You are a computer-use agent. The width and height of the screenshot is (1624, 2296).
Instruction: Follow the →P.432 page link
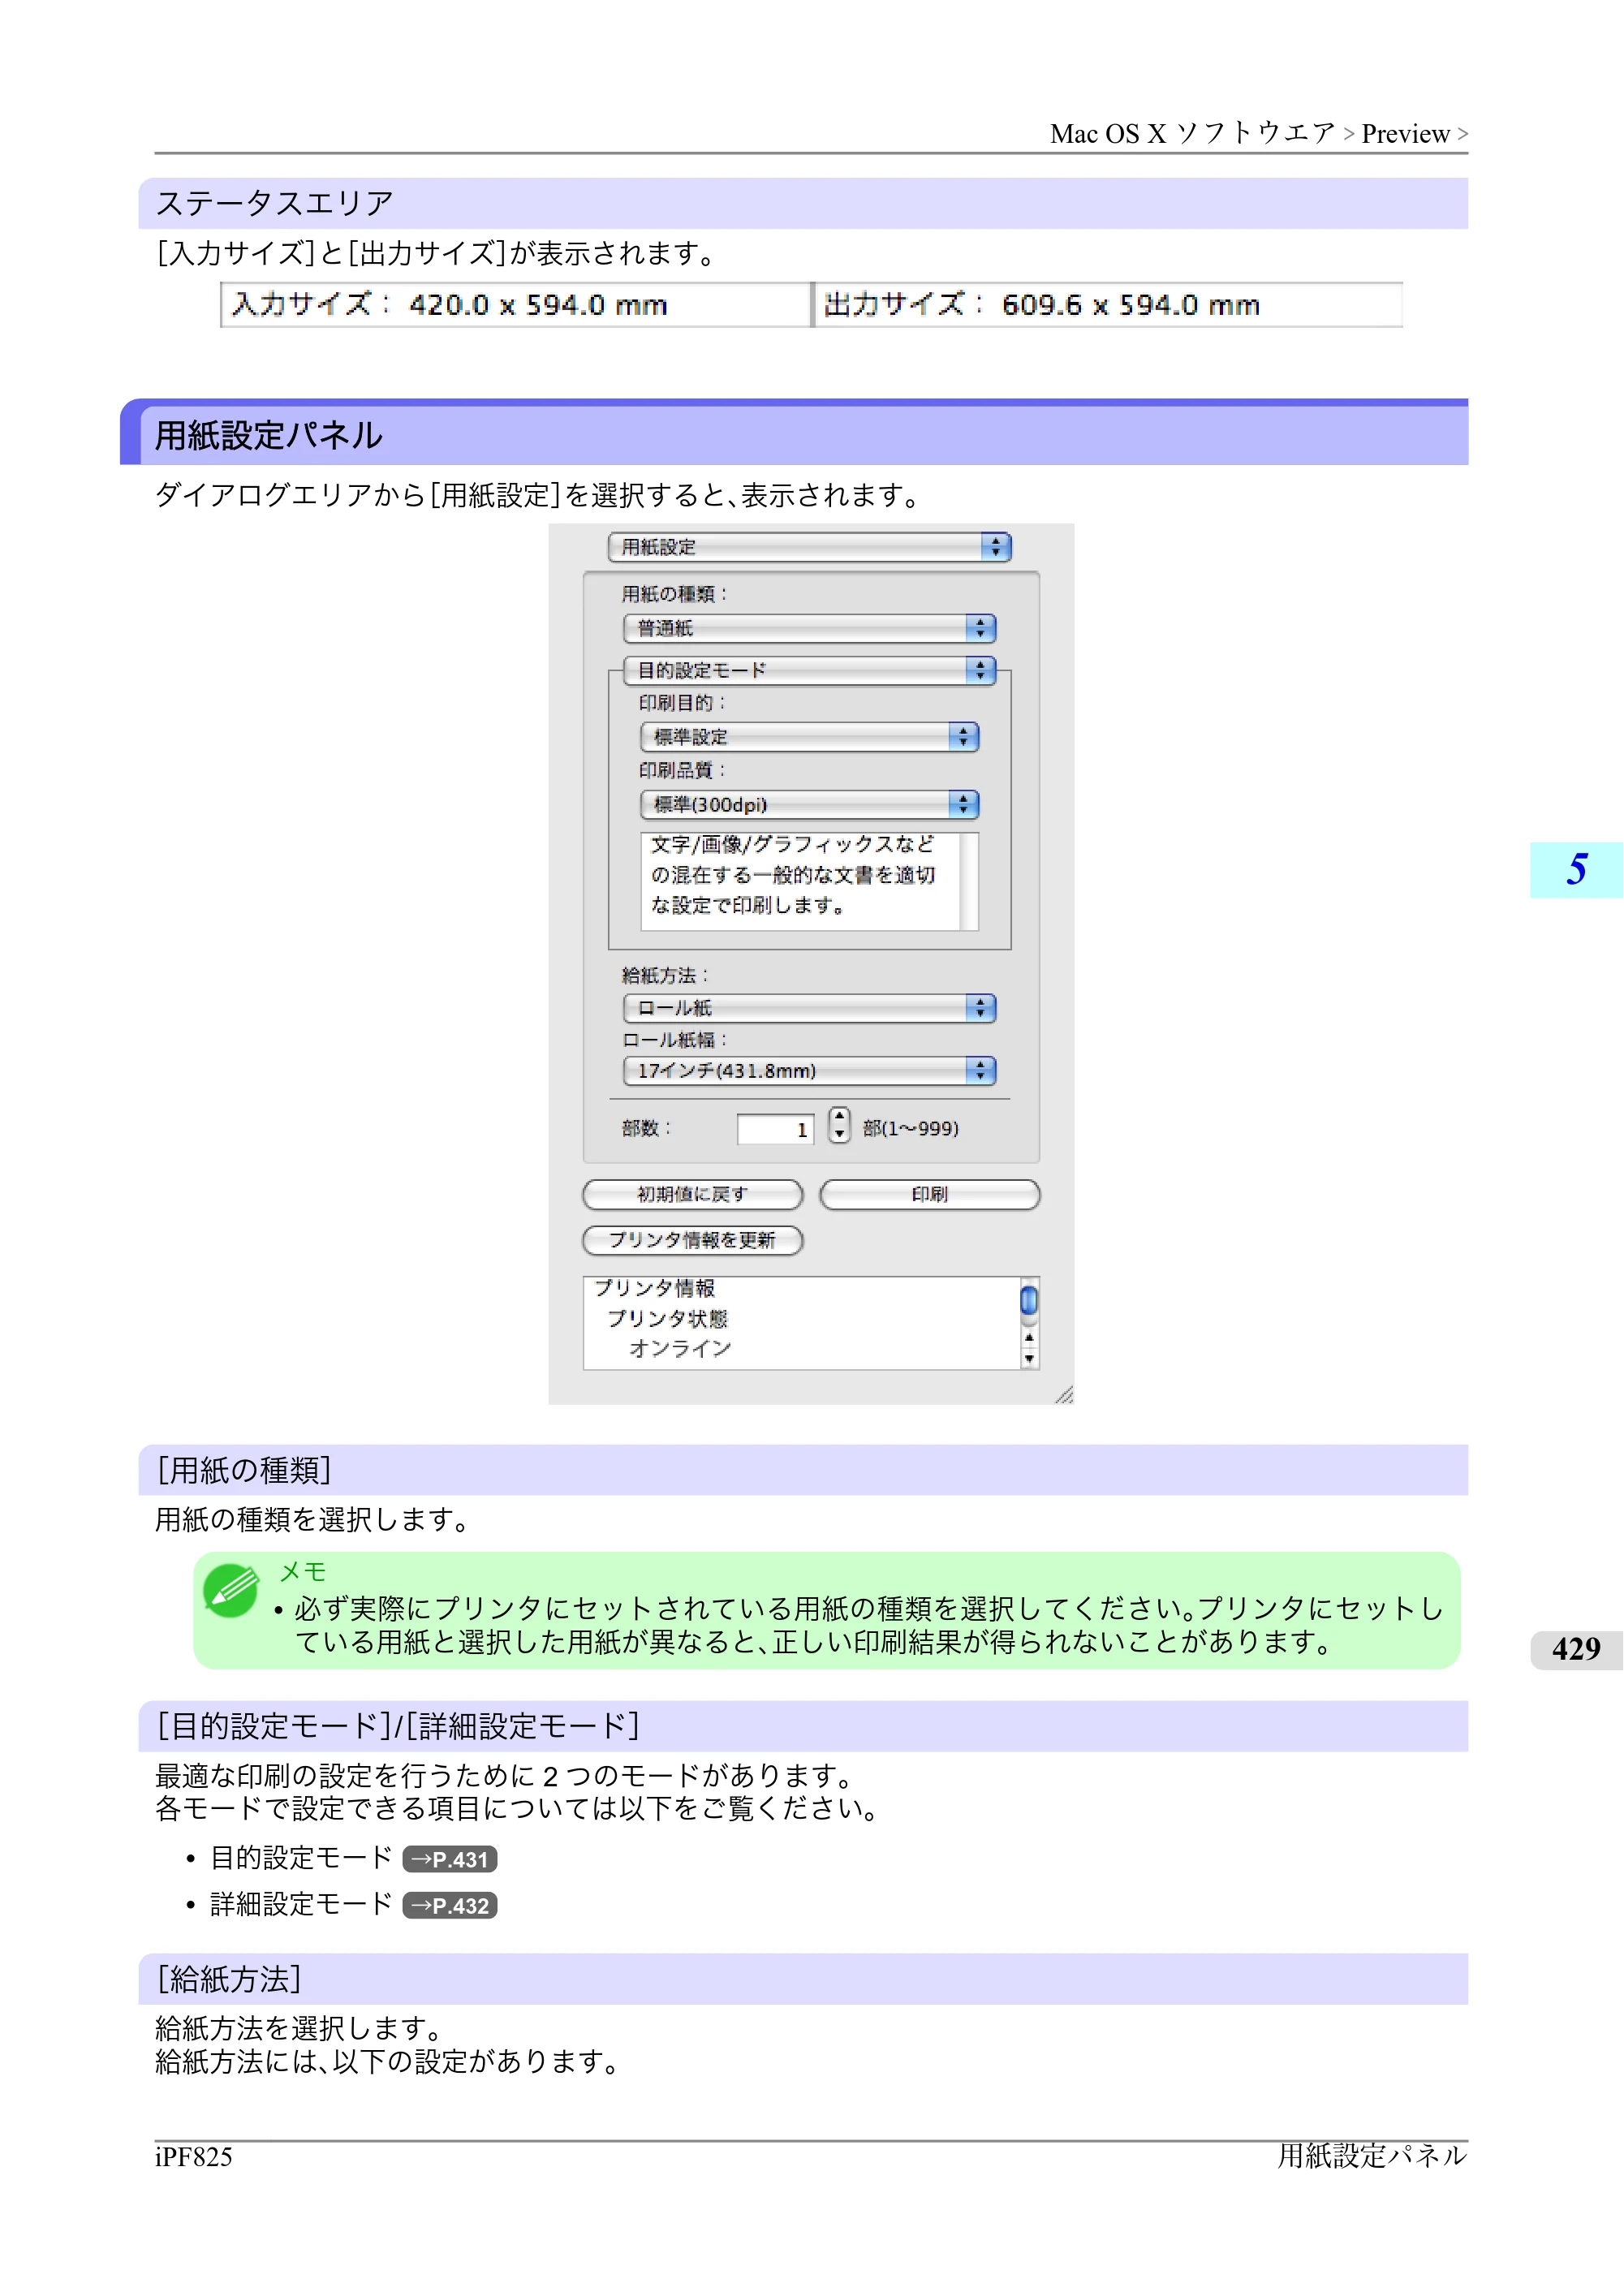click(x=450, y=1905)
